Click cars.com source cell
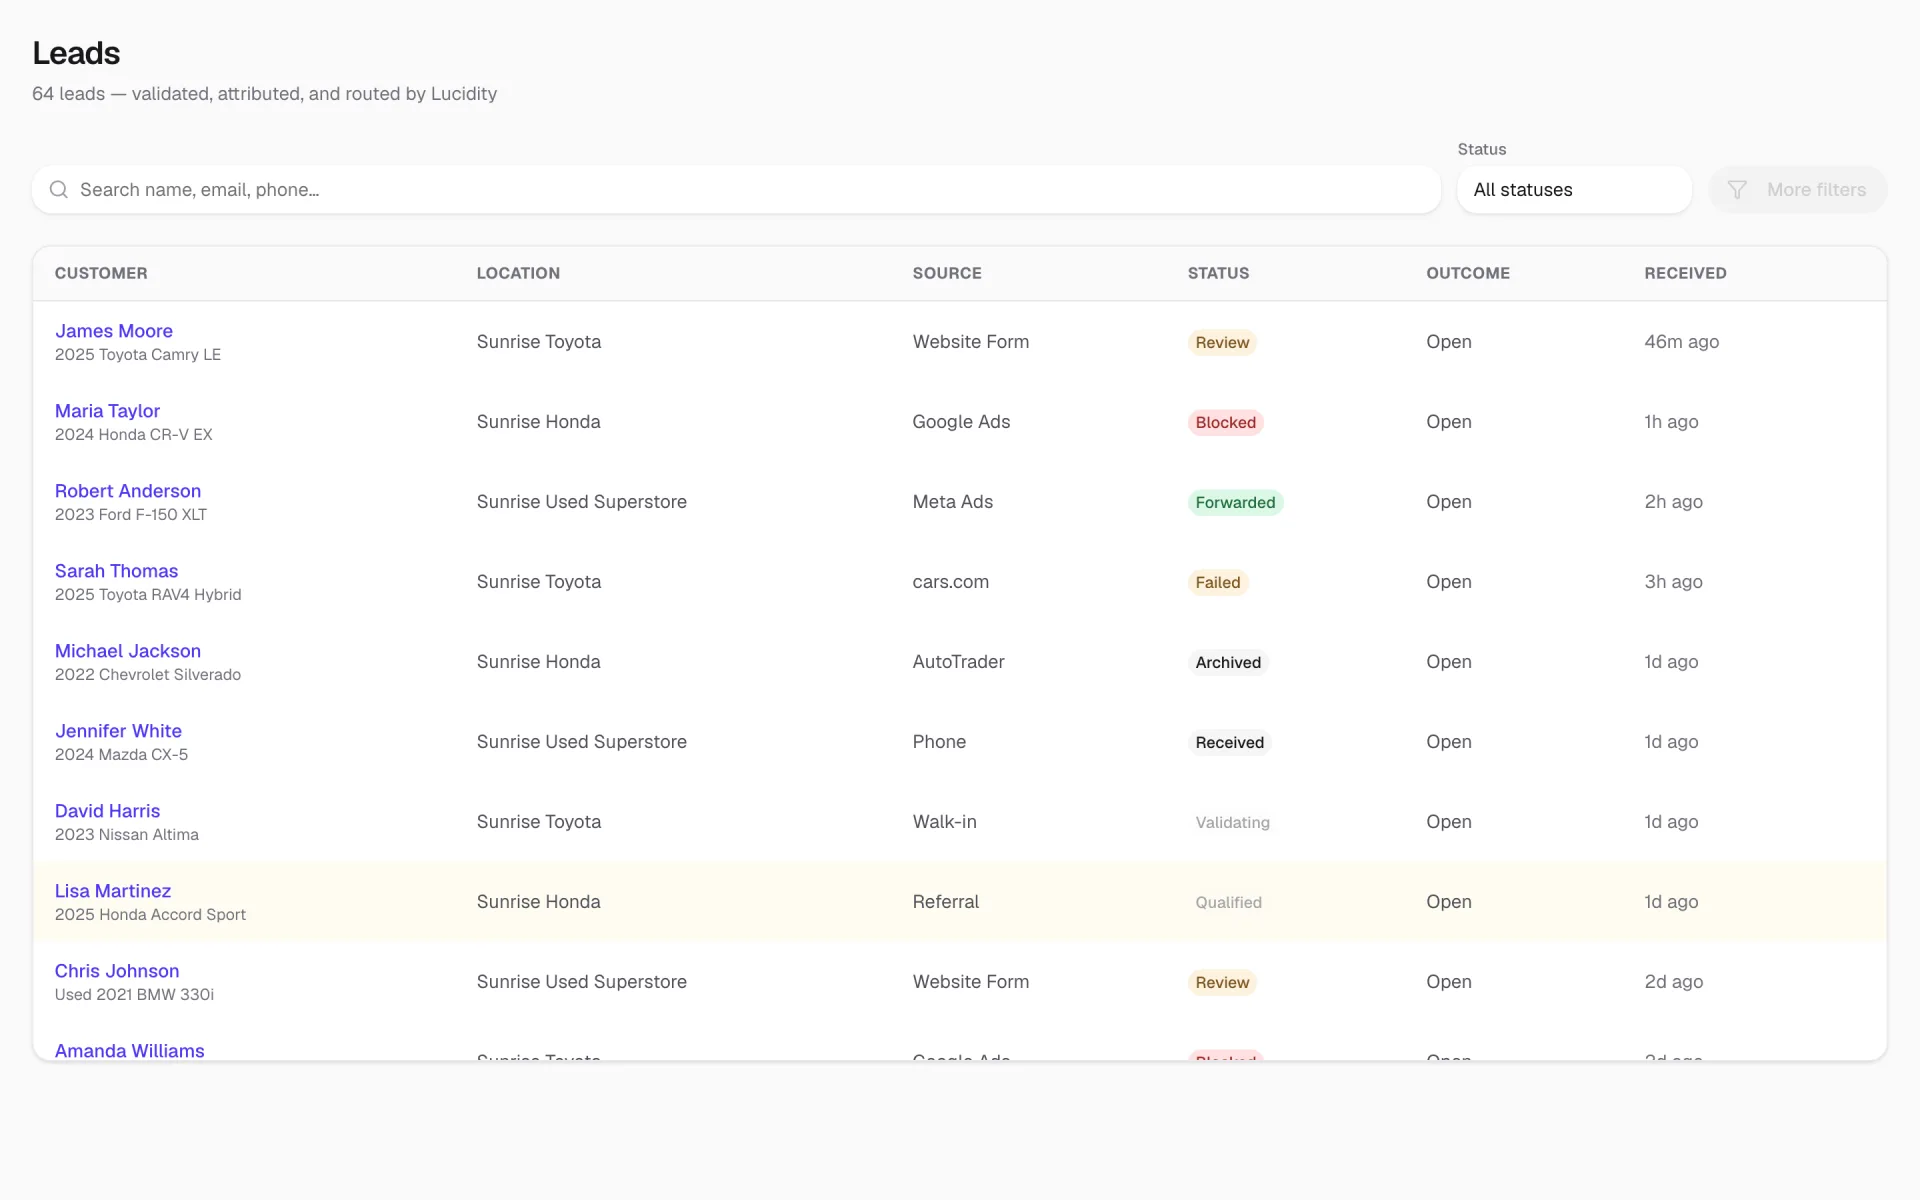 tap(950, 582)
